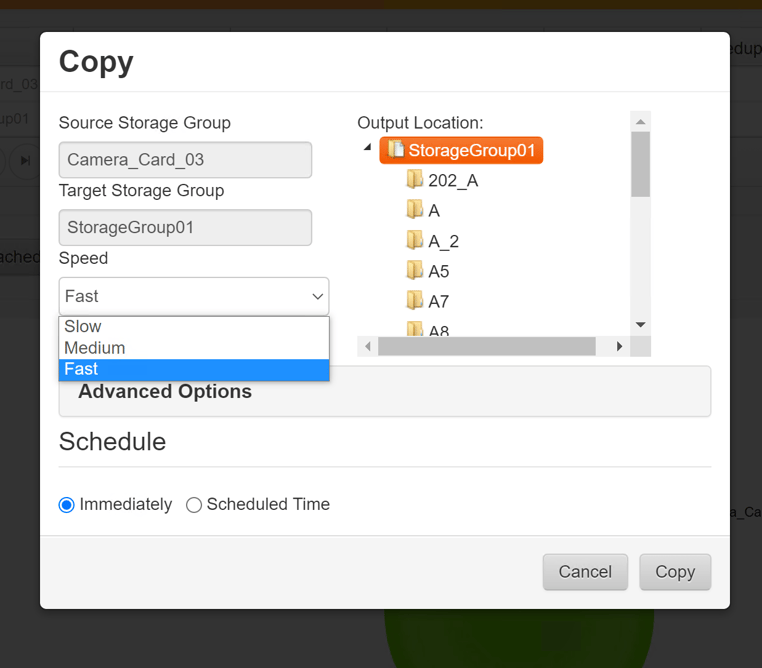The image size is (762, 668).
Task: Click the A_2 folder icon
Action: pos(415,240)
